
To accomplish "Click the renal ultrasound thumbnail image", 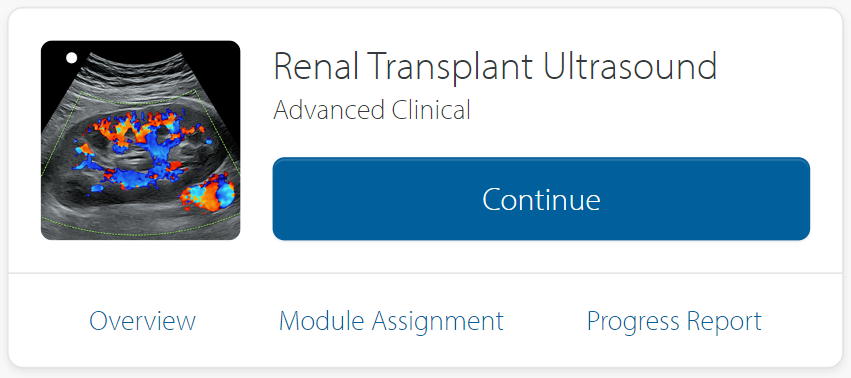I will pos(141,140).
